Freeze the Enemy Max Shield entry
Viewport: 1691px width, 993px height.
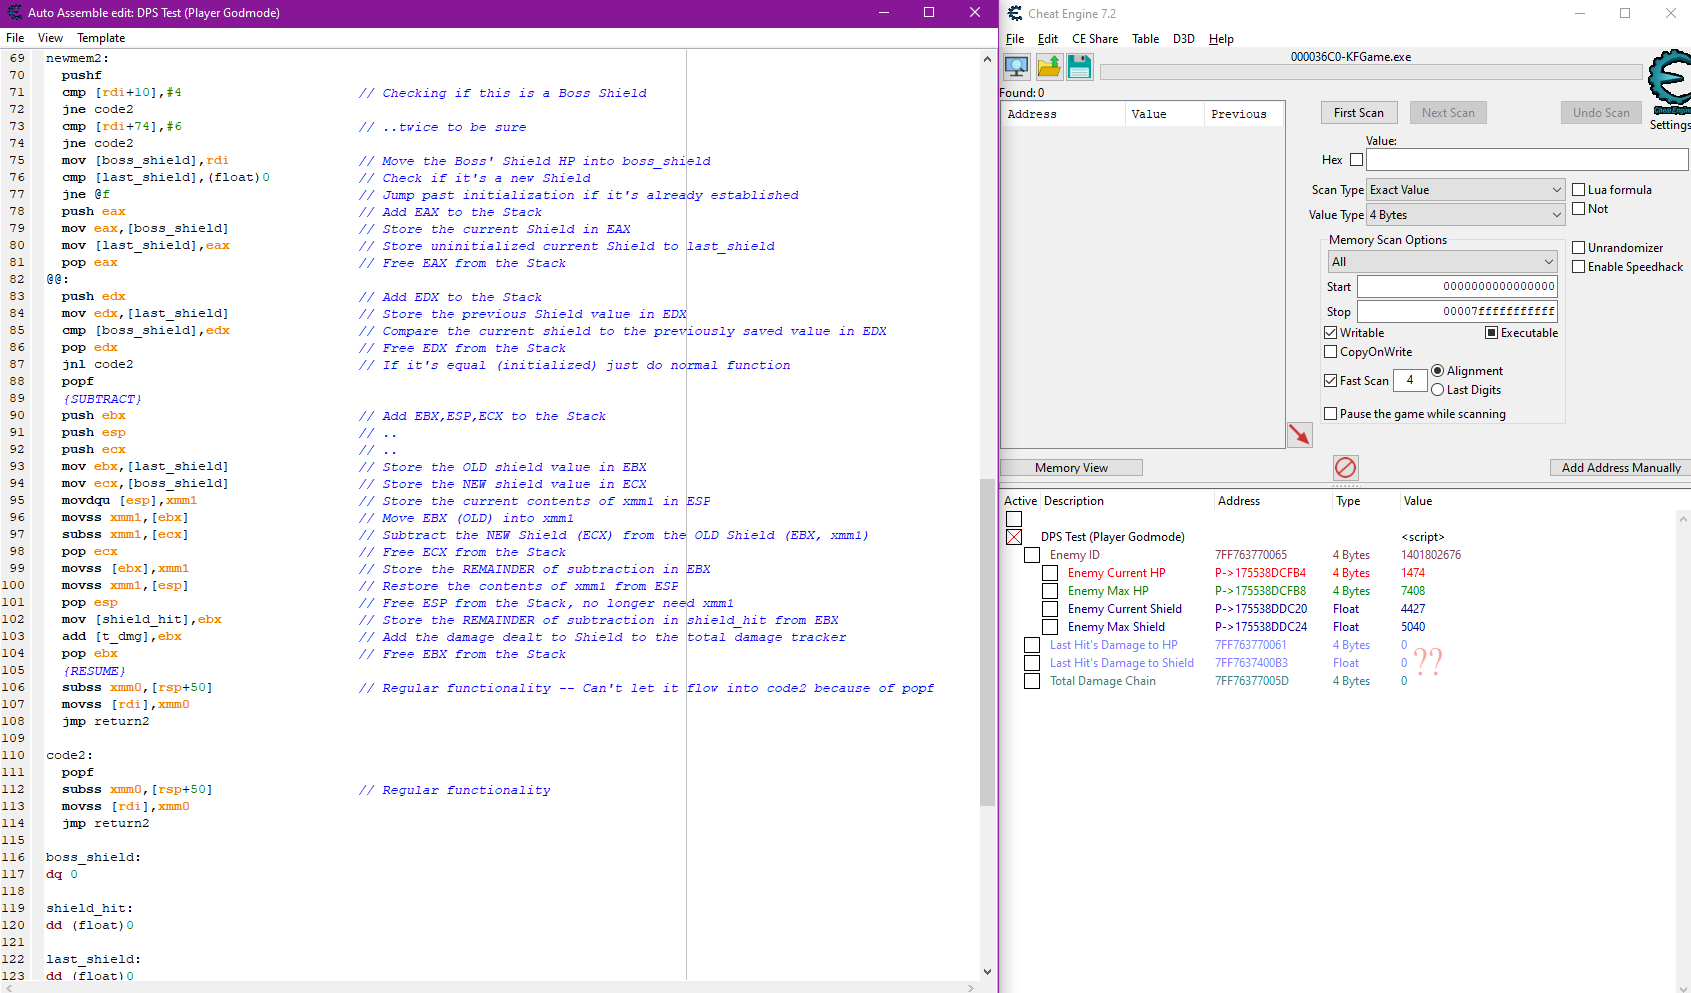coord(1050,627)
